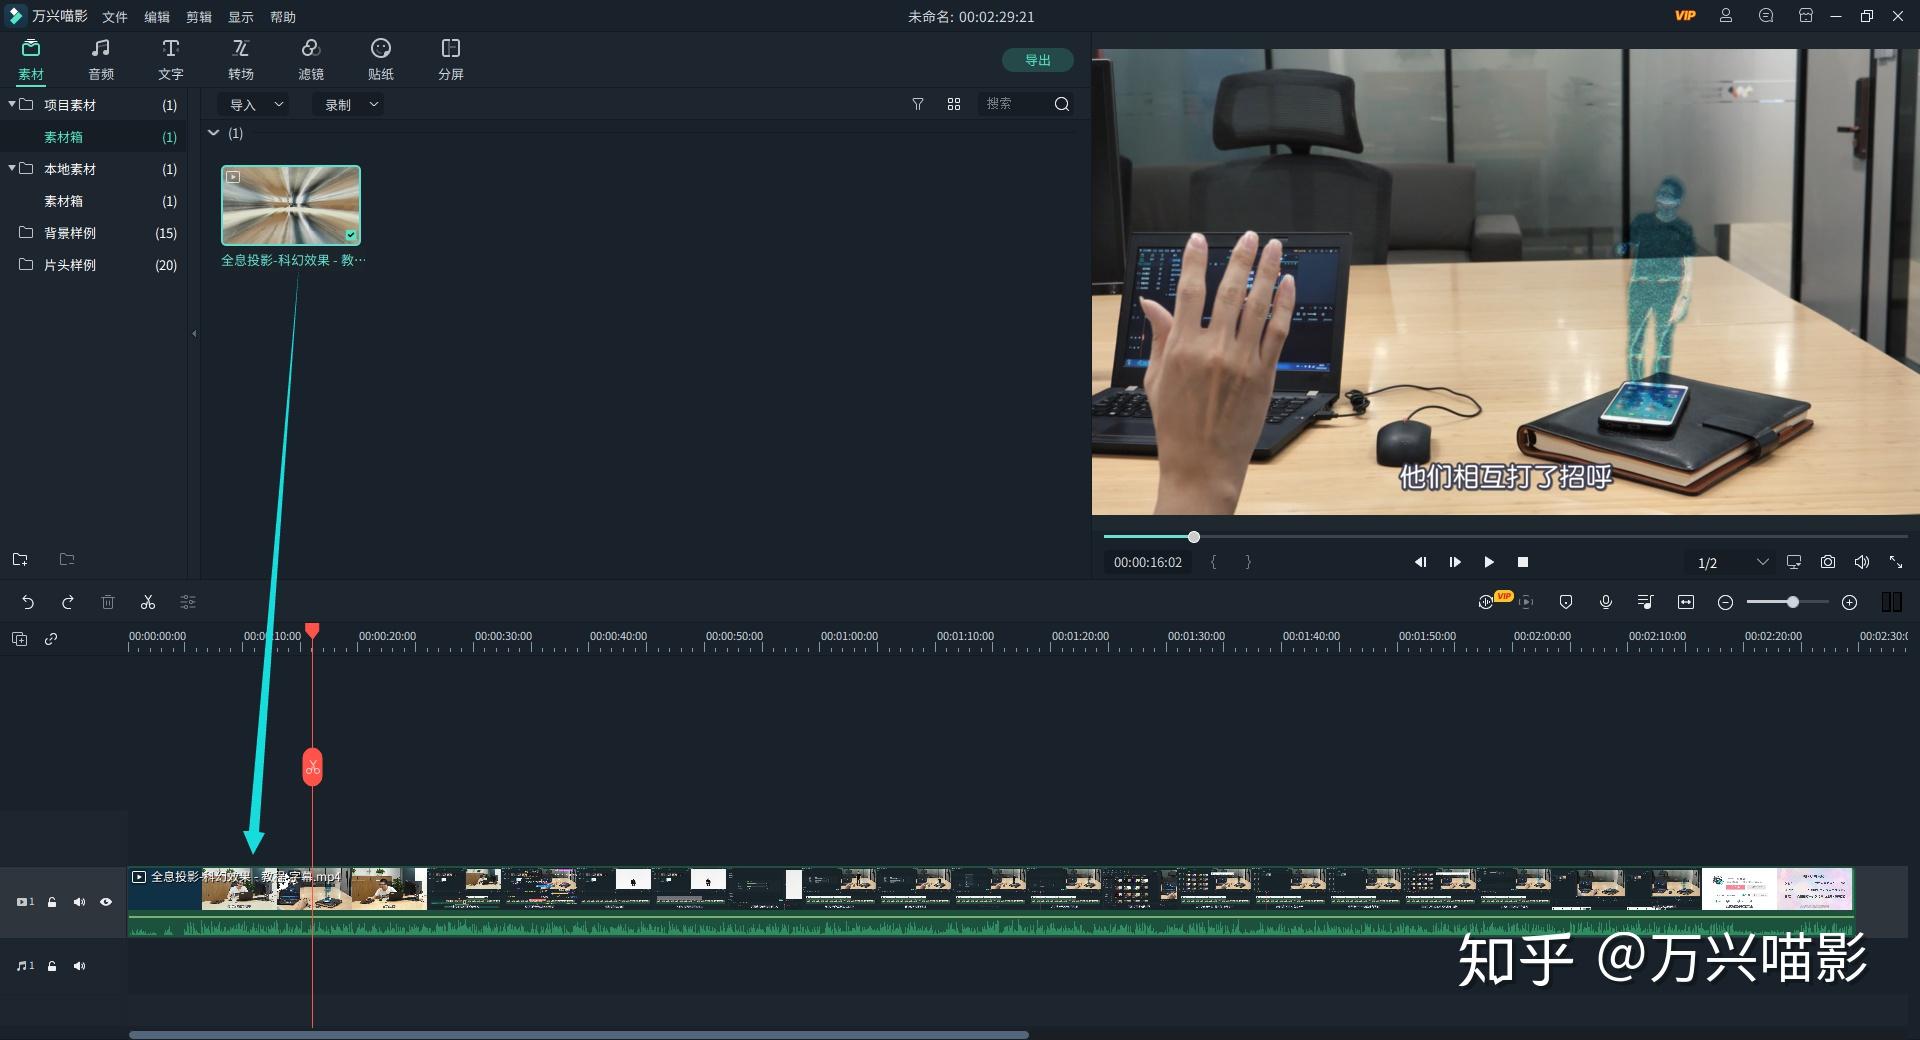
Task: Collapse the (1) media group chevron
Action: coord(213,133)
